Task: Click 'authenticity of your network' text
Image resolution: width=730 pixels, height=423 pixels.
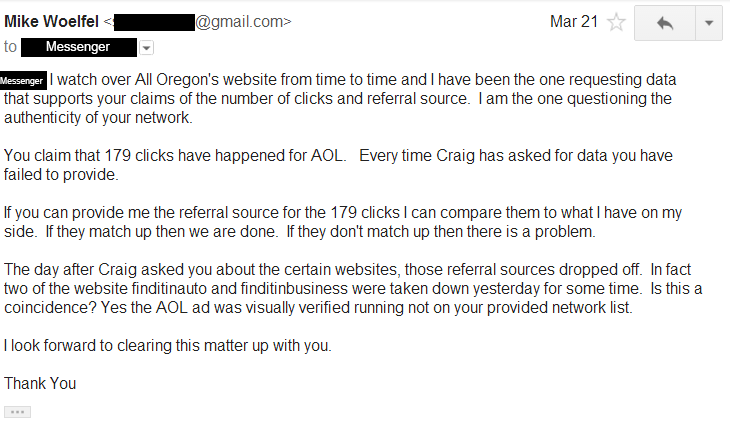Action: coord(98,118)
